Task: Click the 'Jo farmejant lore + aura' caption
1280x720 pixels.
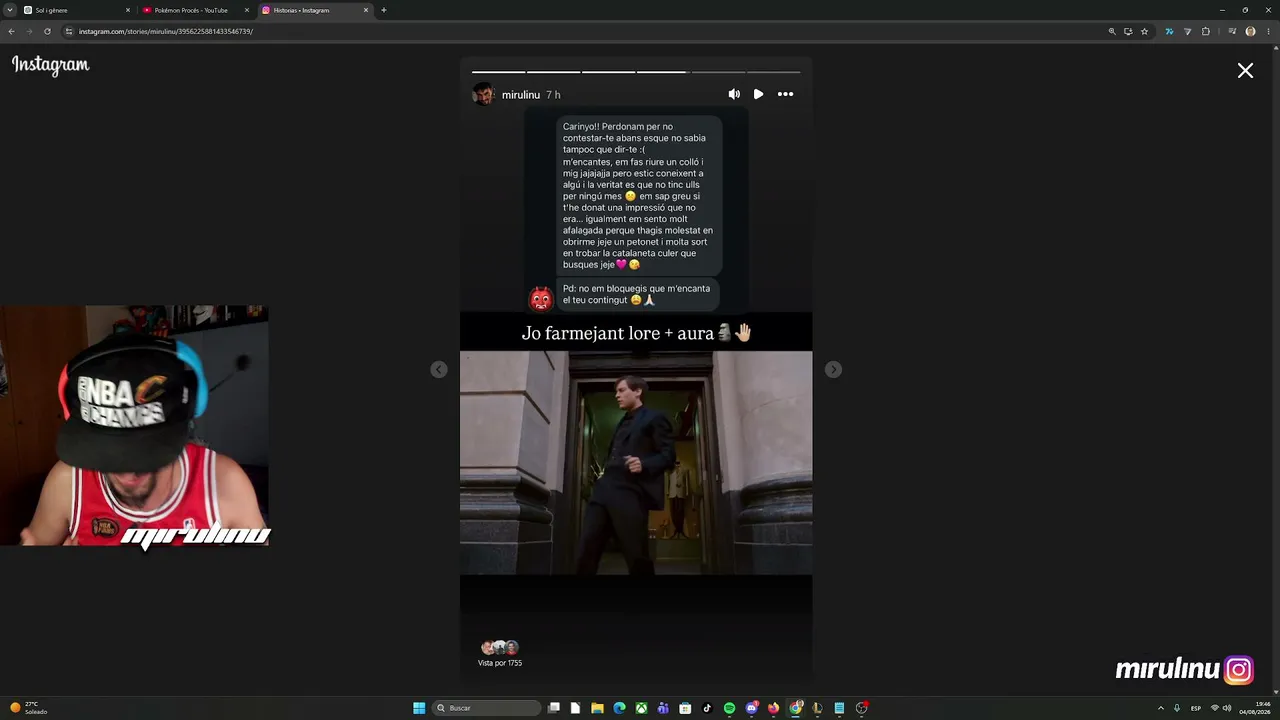Action: coord(636,333)
